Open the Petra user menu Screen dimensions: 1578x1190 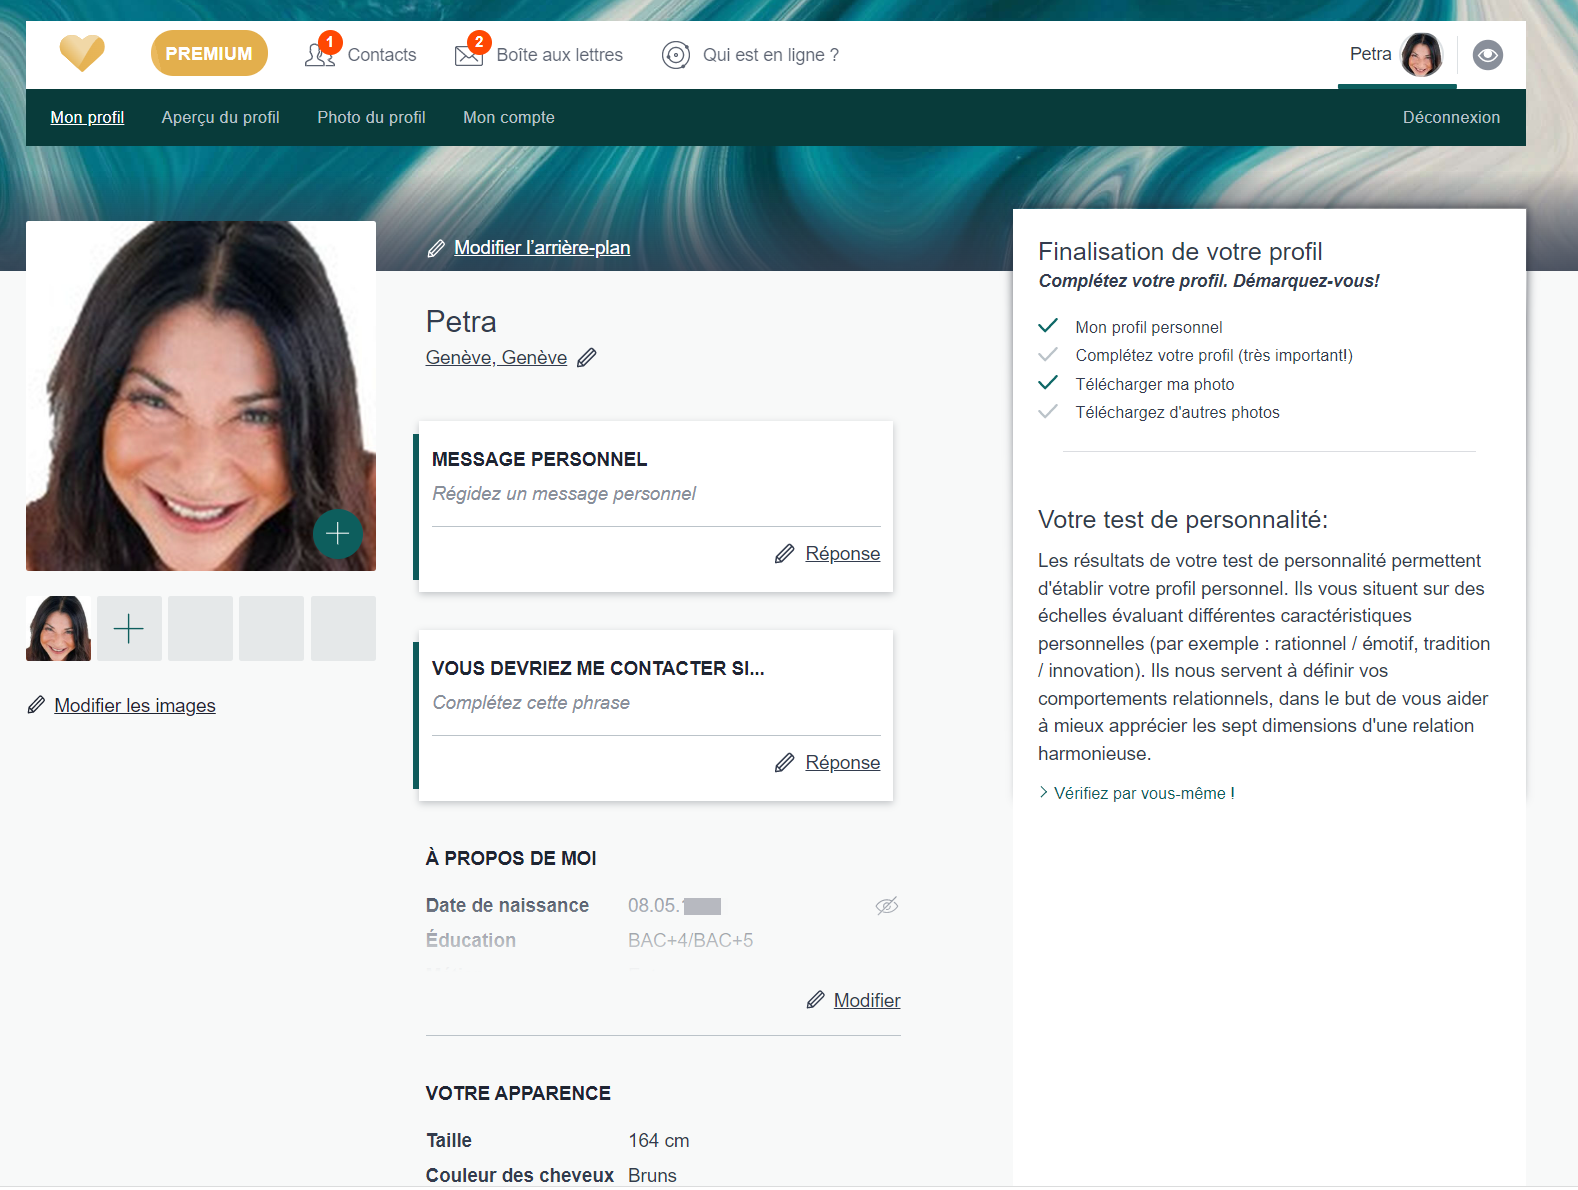[1370, 55]
